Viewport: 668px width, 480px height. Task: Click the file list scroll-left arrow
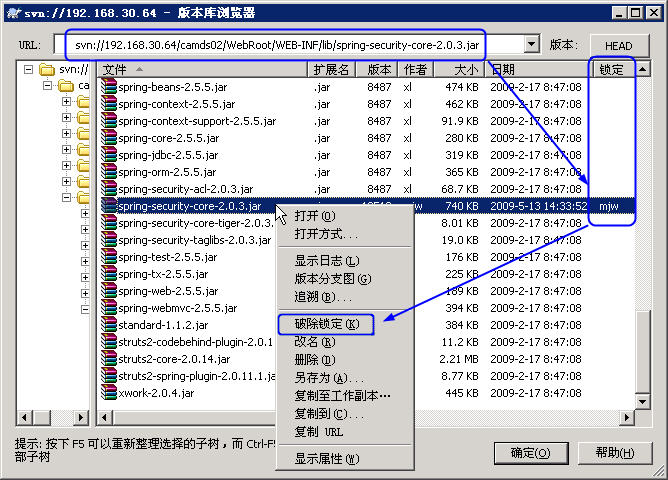pos(104,418)
